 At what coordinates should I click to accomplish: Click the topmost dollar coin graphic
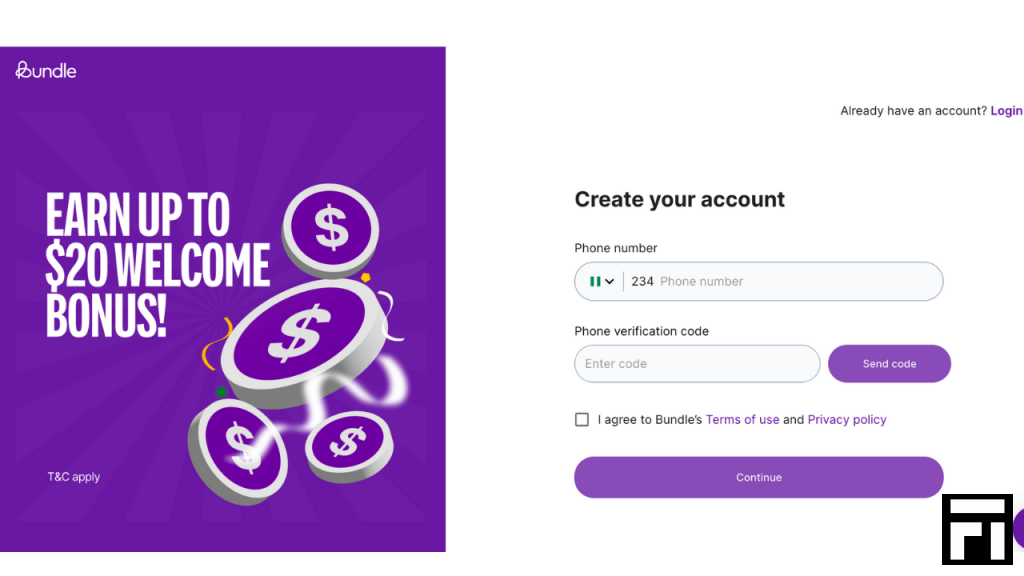pos(330,230)
